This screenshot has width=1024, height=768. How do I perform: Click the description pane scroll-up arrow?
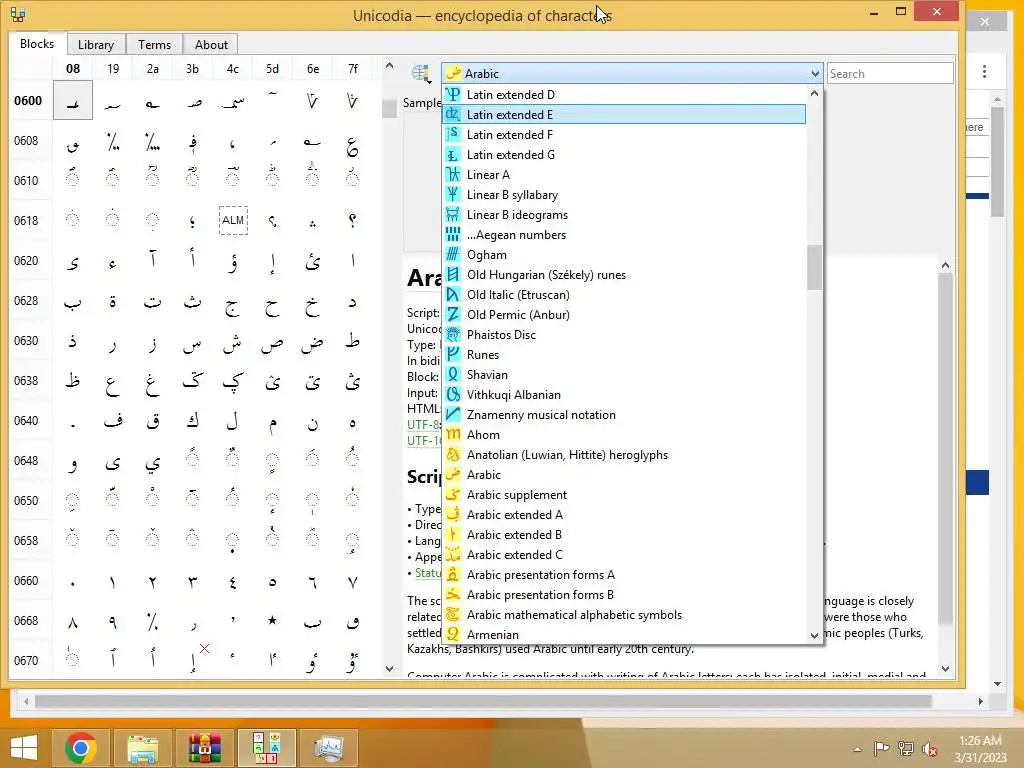click(945, 265)
